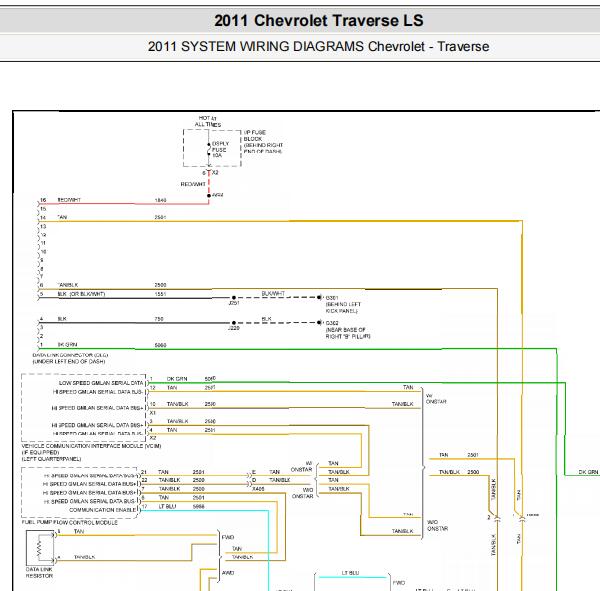Click the "BLK/WHT" dashed wire label

(273, 293)
